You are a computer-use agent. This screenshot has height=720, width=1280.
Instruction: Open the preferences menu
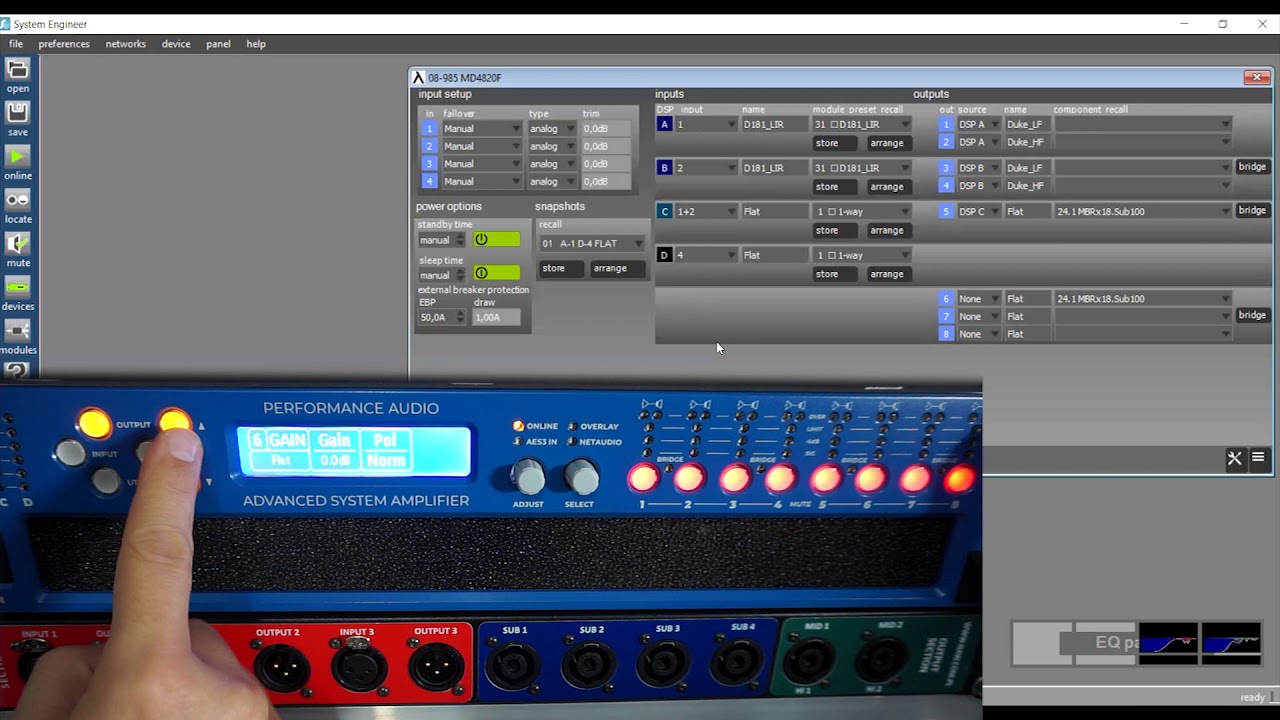click(x=64, y=44)
